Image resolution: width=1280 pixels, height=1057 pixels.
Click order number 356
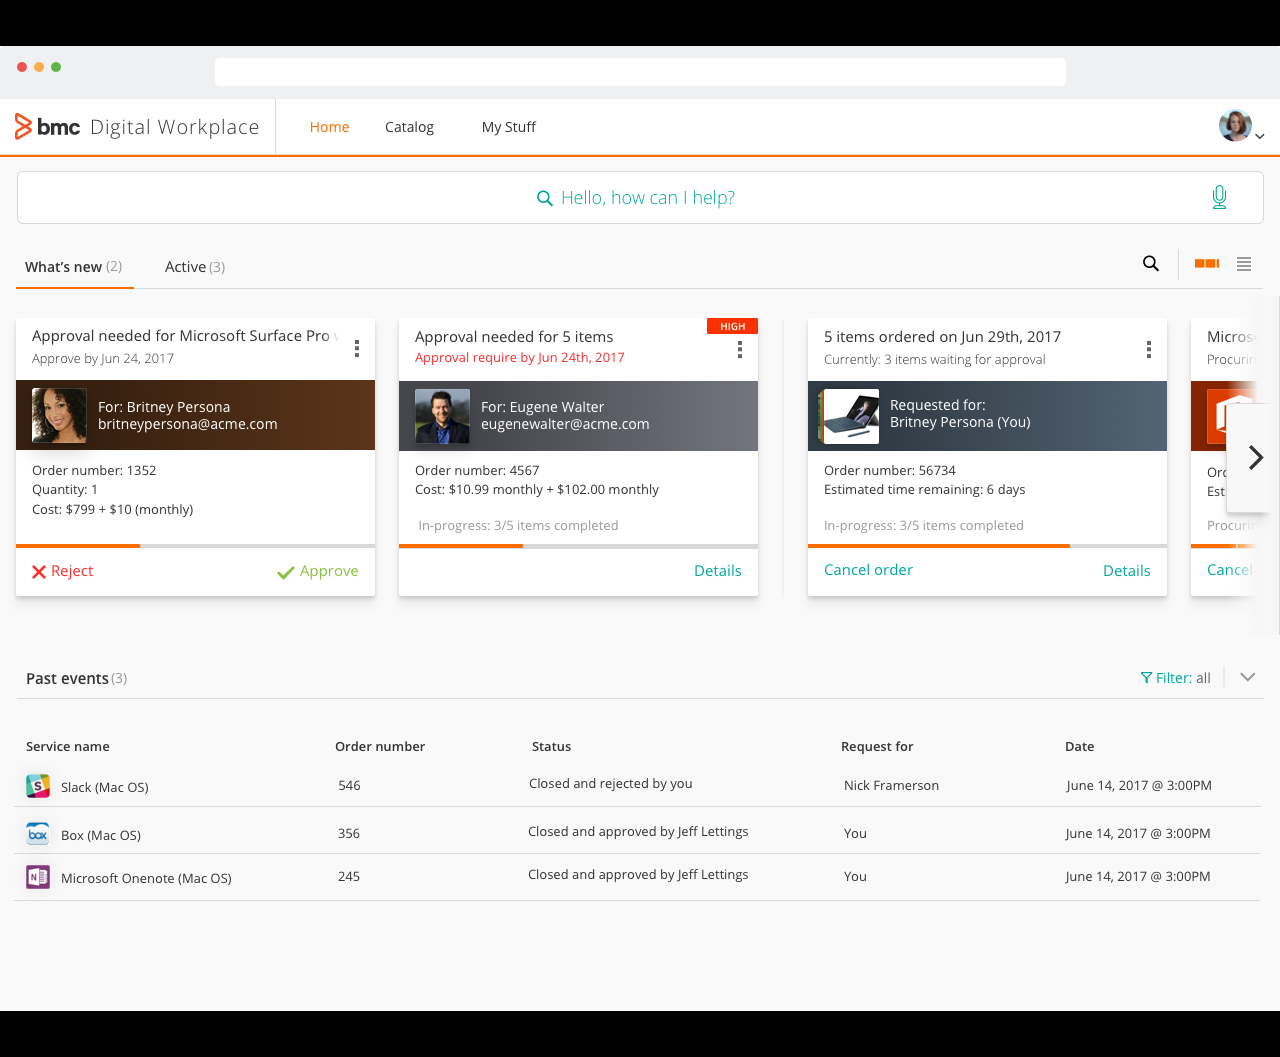click(x=349, y=833)
